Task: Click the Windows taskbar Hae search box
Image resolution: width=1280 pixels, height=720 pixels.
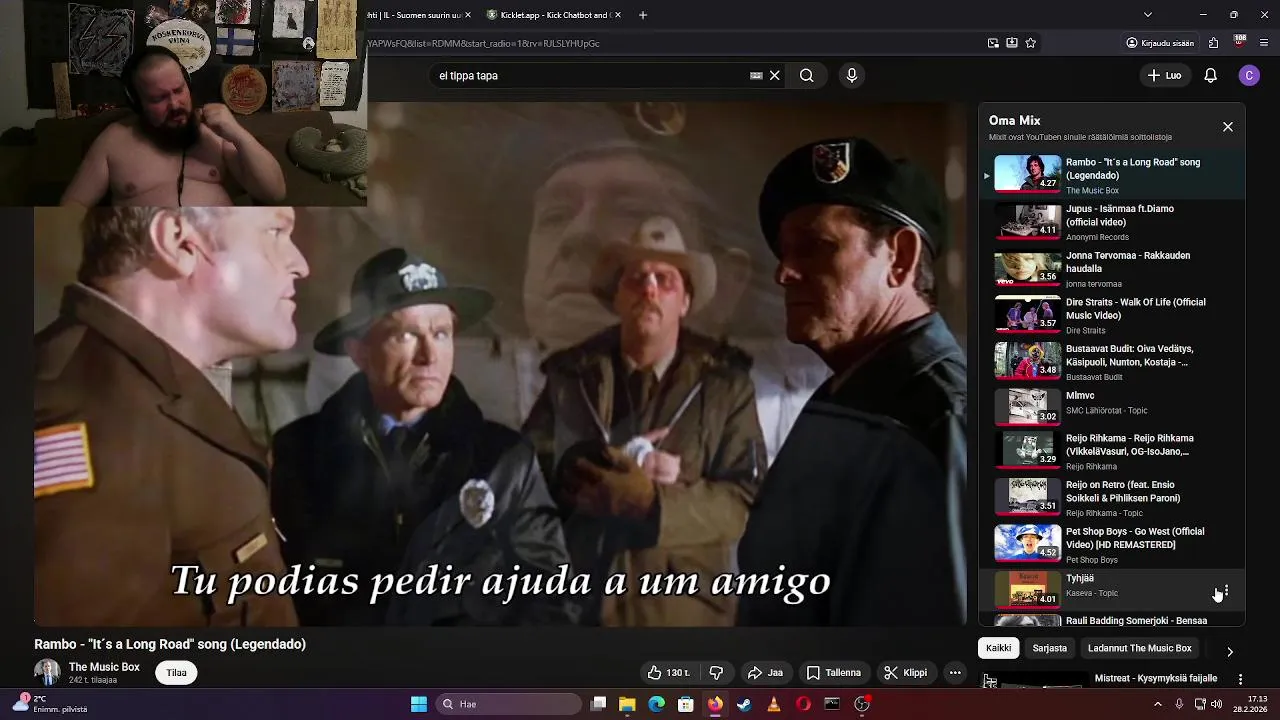Action: [x=510, y=704]
